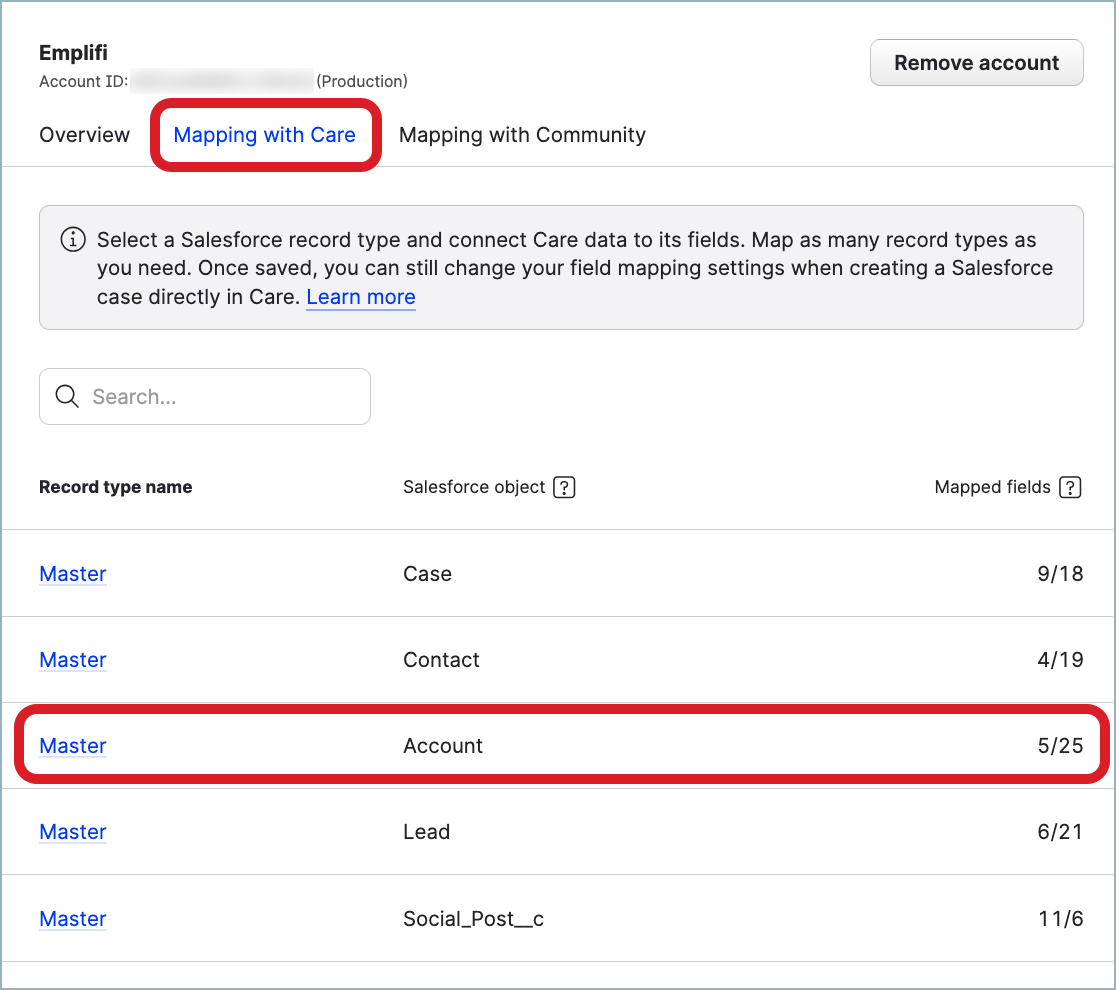The height and width of the screenshot is (990, 1116).
Task: Click the 4/19 mapped fields value
Action: pos(1060,660)
